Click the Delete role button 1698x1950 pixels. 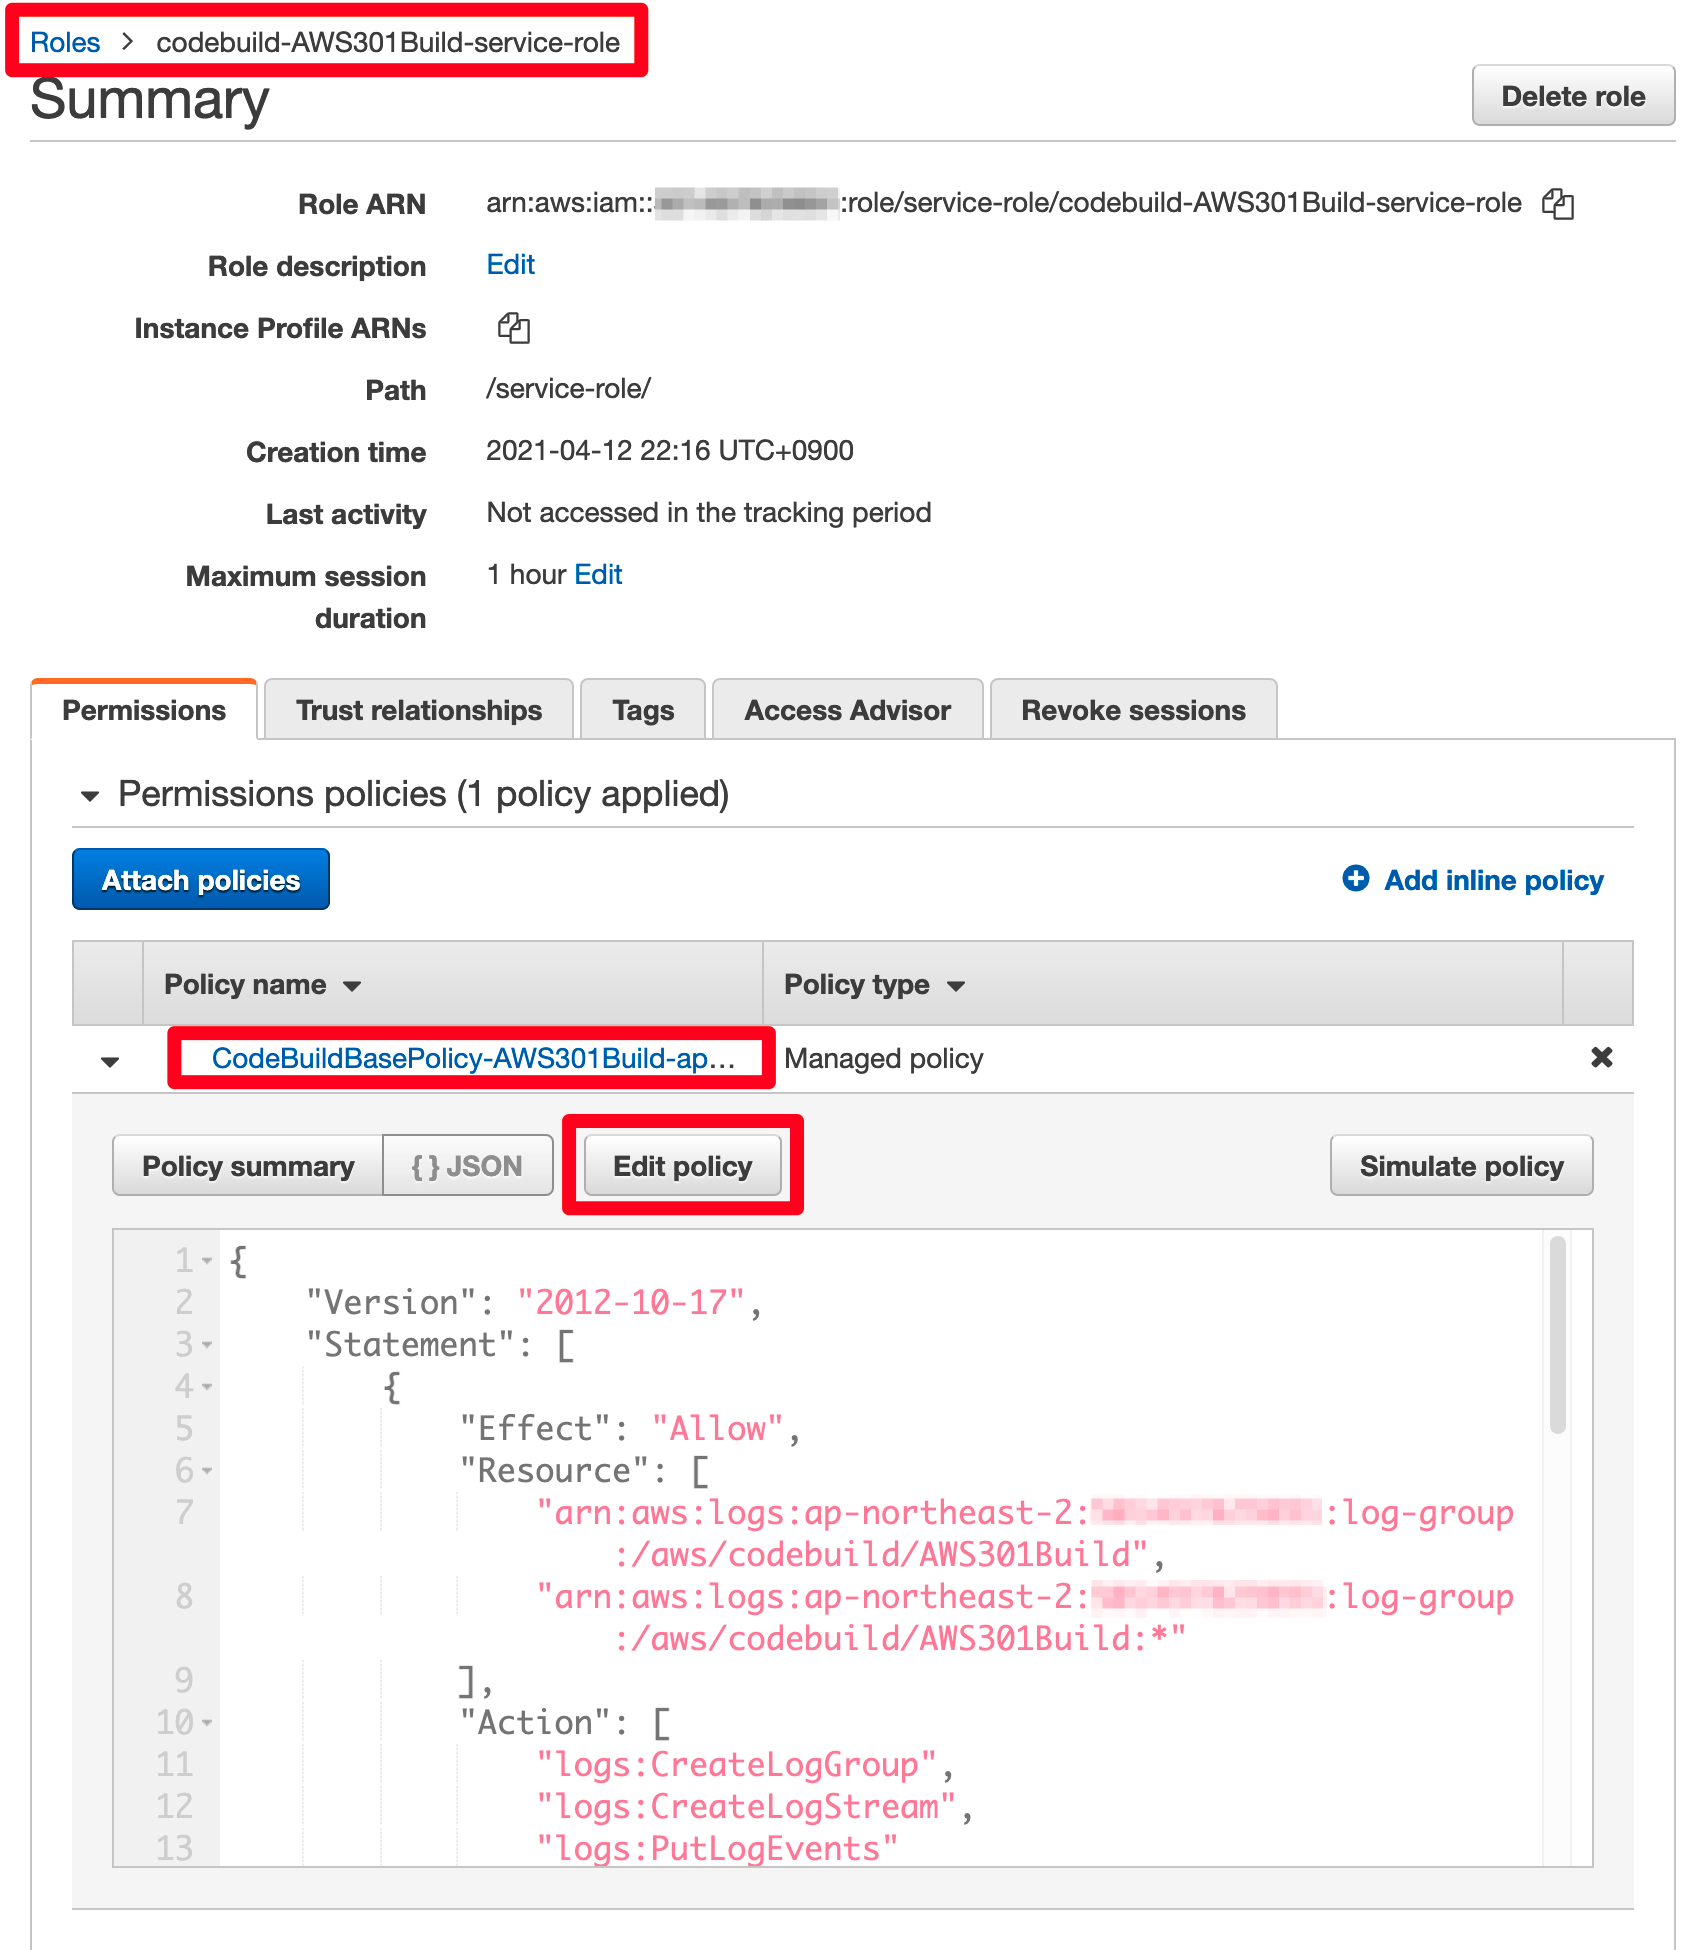1573,96
